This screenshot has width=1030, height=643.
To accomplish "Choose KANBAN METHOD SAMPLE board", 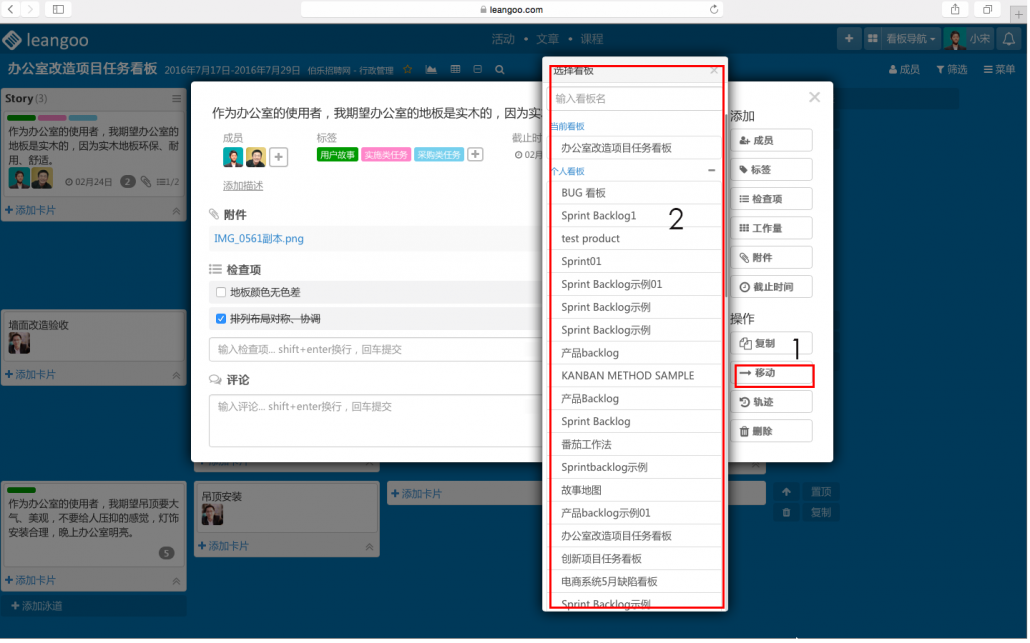I will coord(627,376).
